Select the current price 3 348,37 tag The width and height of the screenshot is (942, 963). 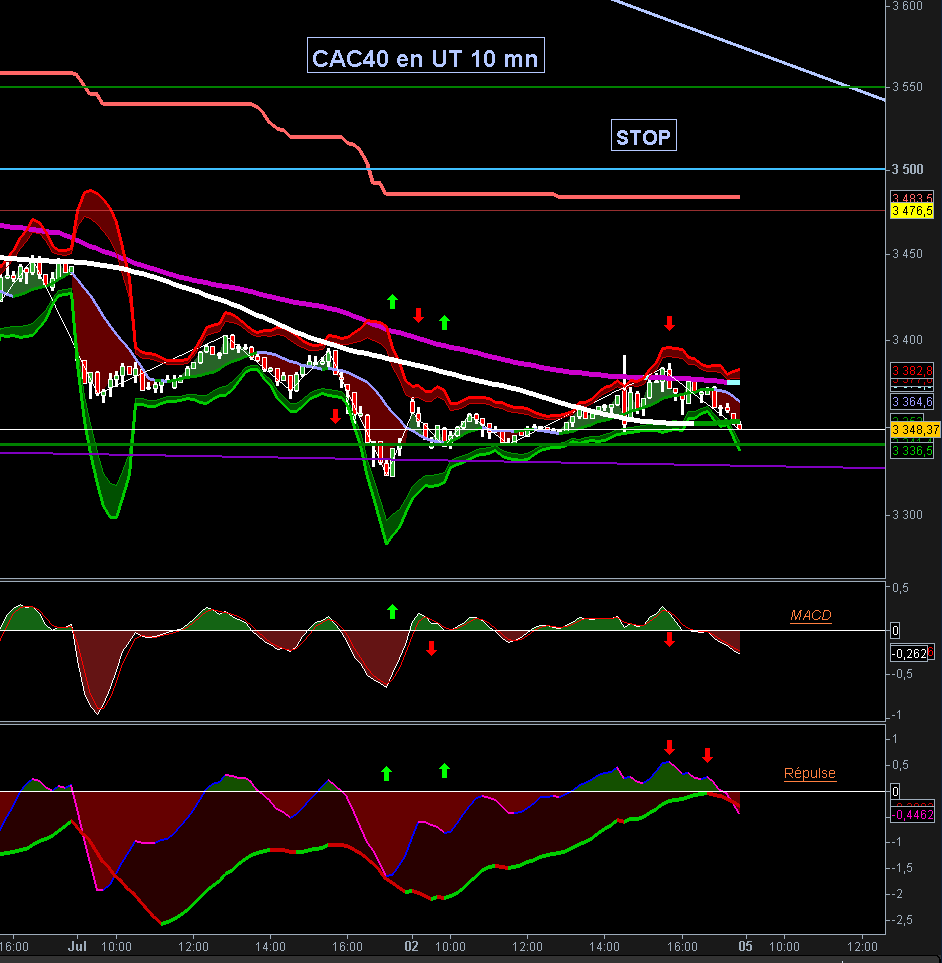(915, 429)
